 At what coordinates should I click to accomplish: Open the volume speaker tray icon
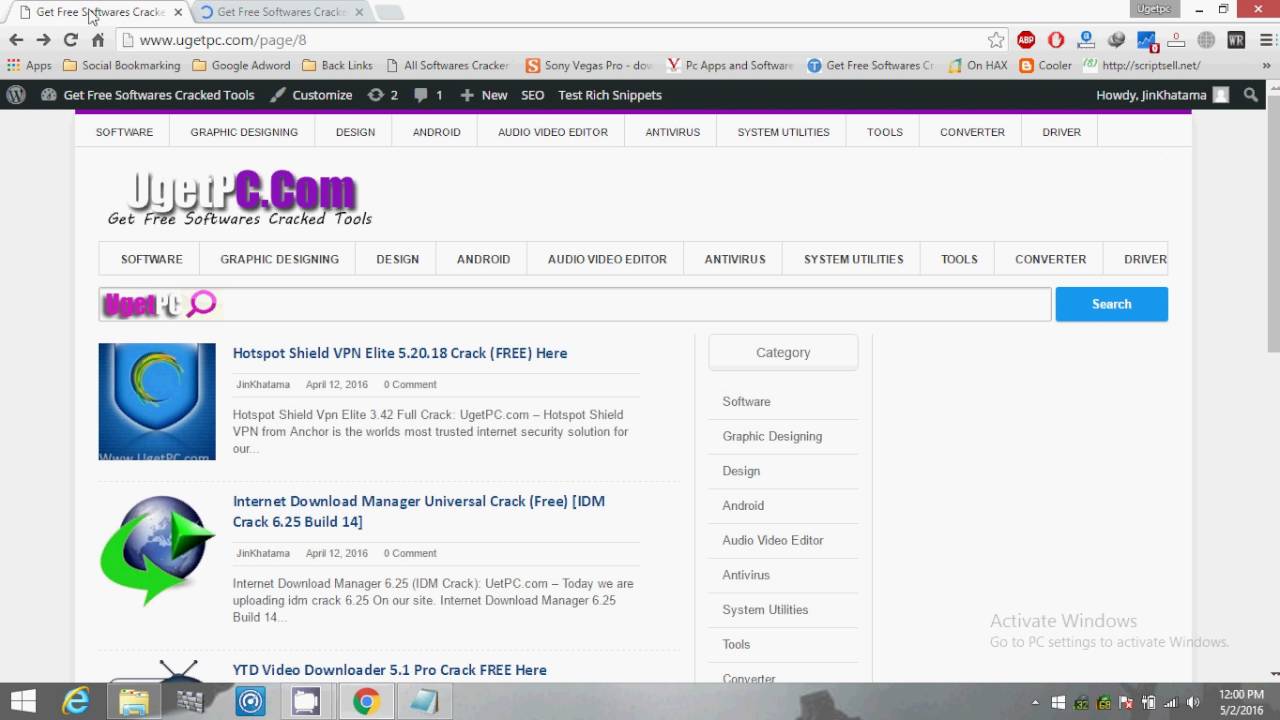pos(1192,703)
